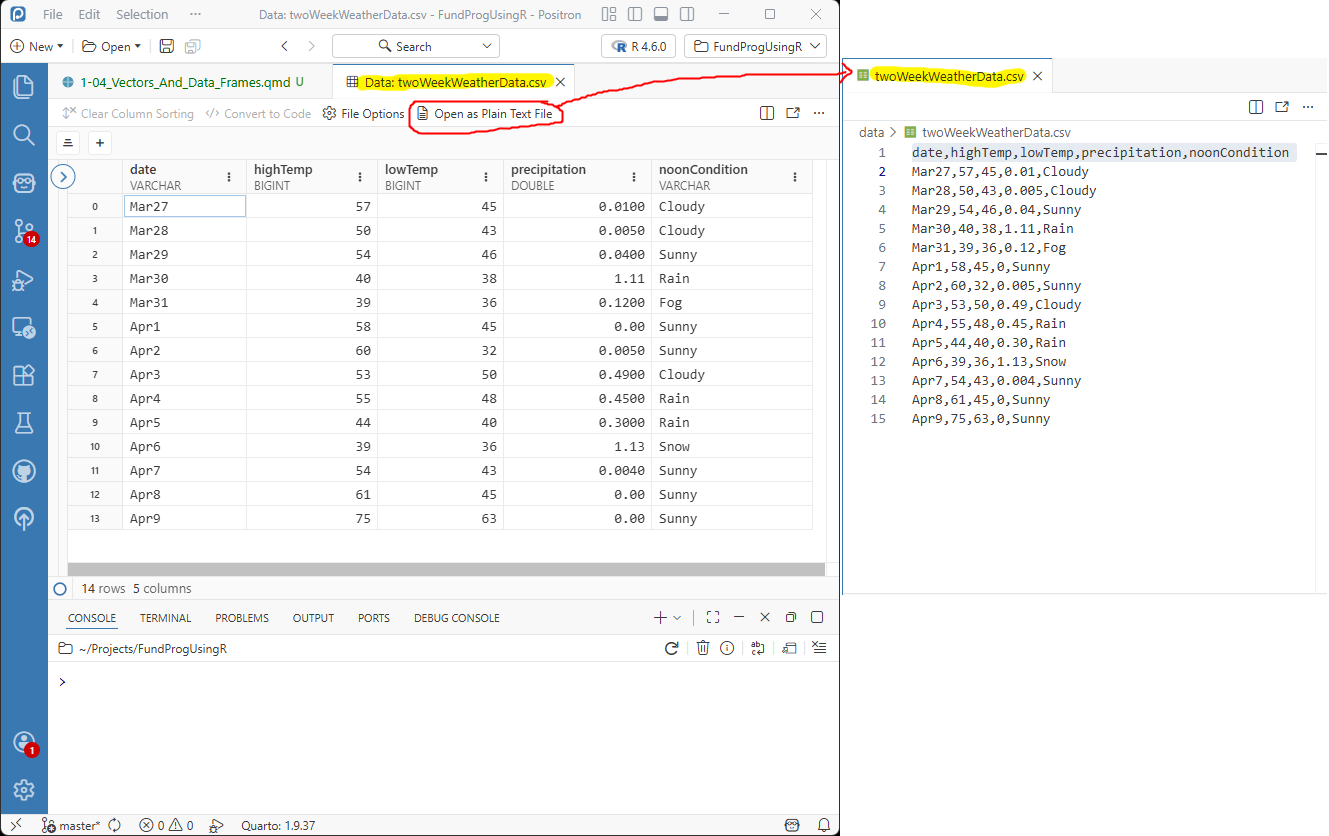Click the horizontal scrollbar under data grid
This screenshot has height=836, width=1329.
[446, 569]
